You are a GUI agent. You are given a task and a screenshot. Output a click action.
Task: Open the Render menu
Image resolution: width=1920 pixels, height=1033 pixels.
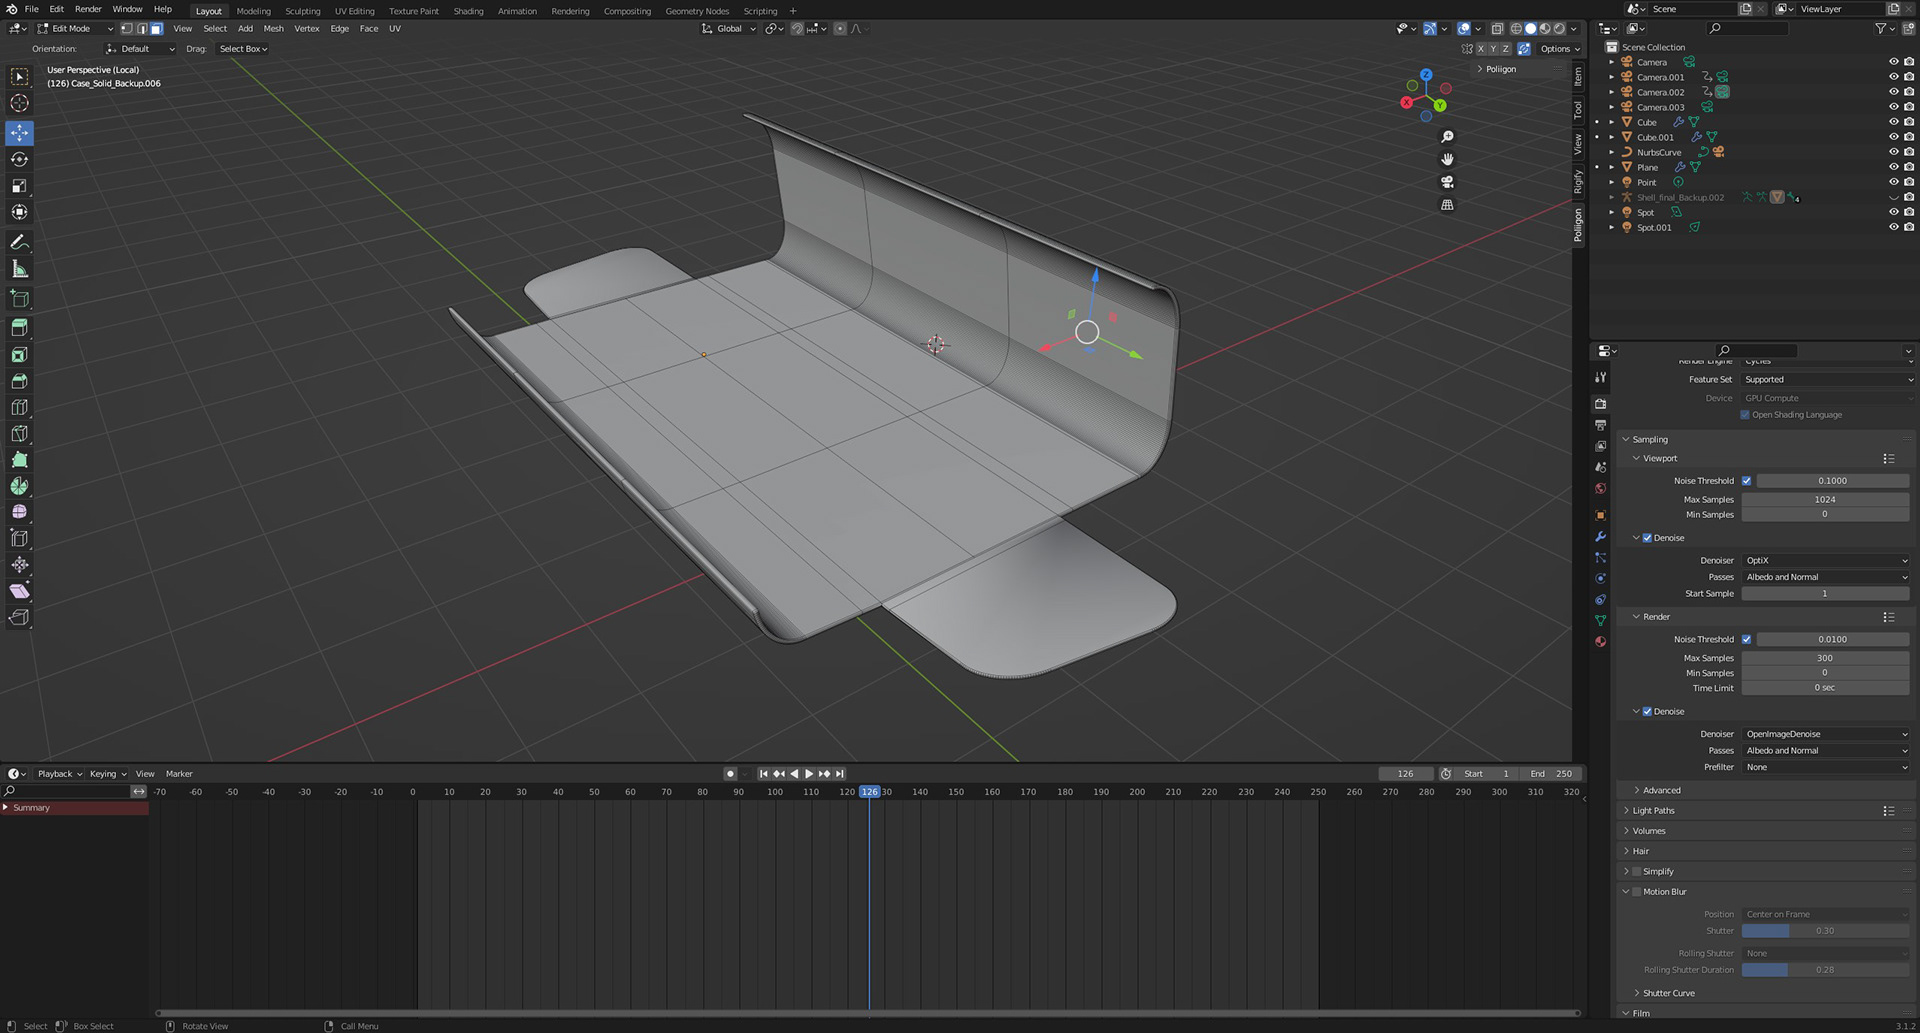point(88,9)
